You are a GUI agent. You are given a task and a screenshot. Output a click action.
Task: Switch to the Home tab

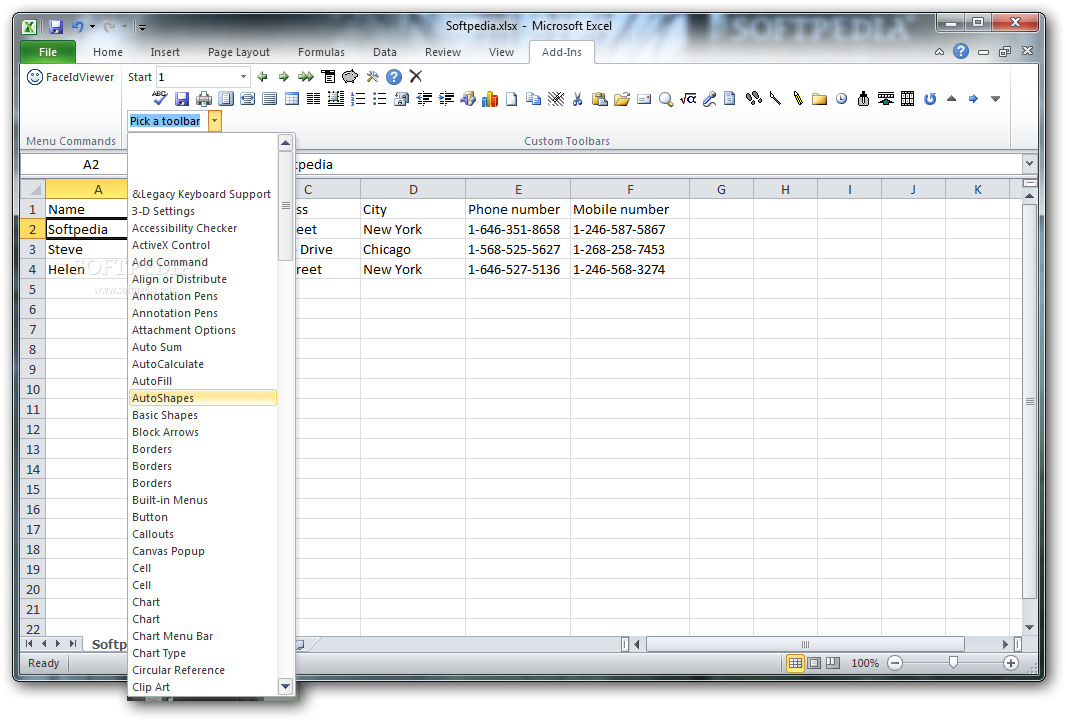click(x=107, y=52)
